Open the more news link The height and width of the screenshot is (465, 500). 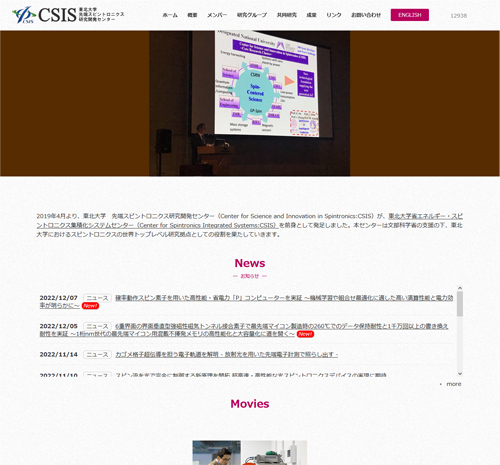point(454,384)
